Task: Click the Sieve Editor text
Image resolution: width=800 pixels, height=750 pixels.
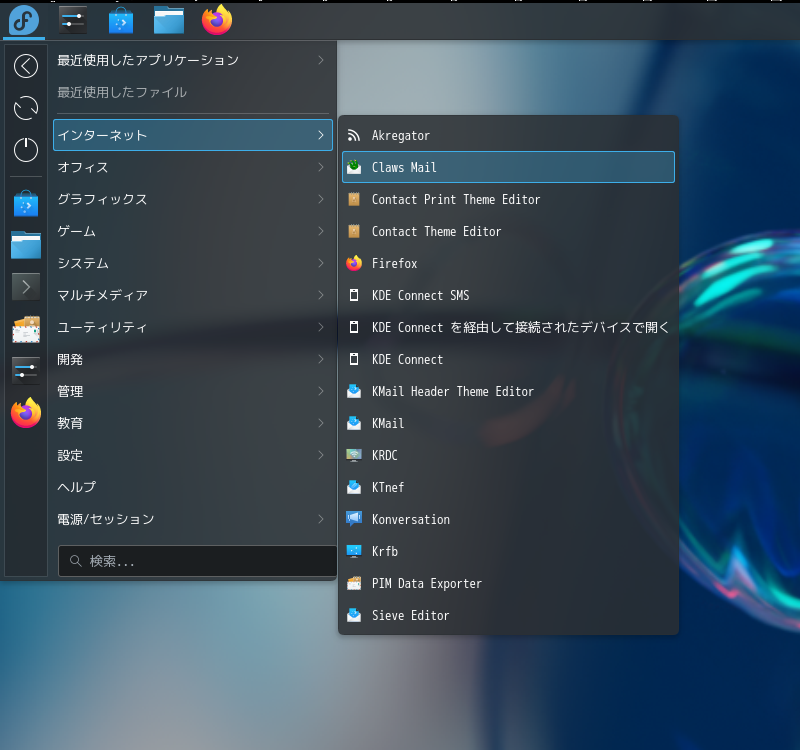Action: 410,615
